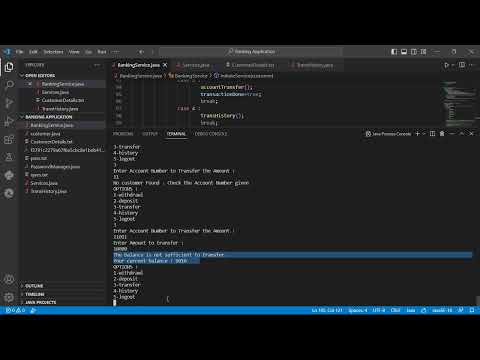Click the Banking Application command center search
Image resolution: width=480 pixels, height=360 pixels.
(251, 52)
